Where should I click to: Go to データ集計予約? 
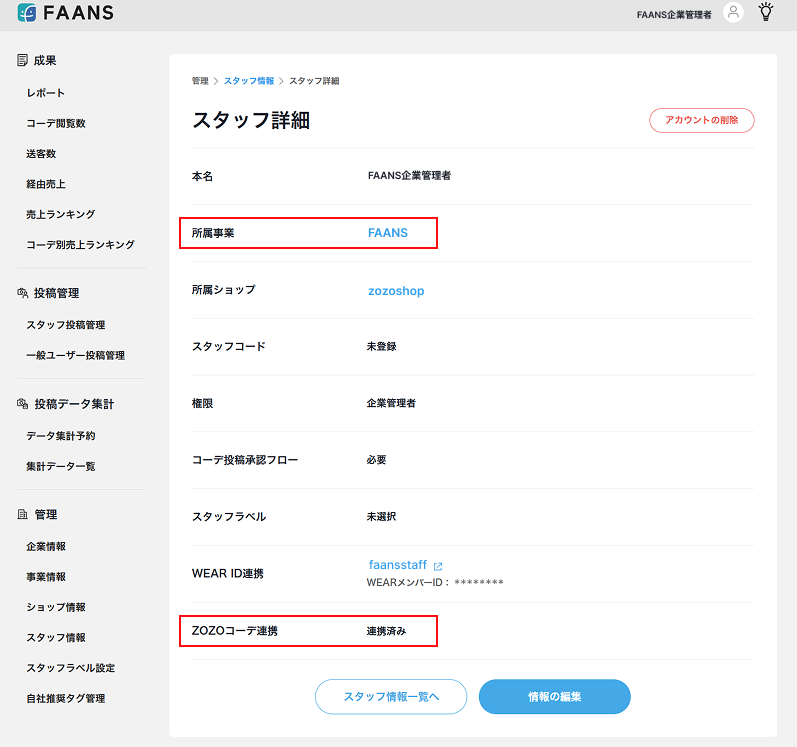(60, 436)
